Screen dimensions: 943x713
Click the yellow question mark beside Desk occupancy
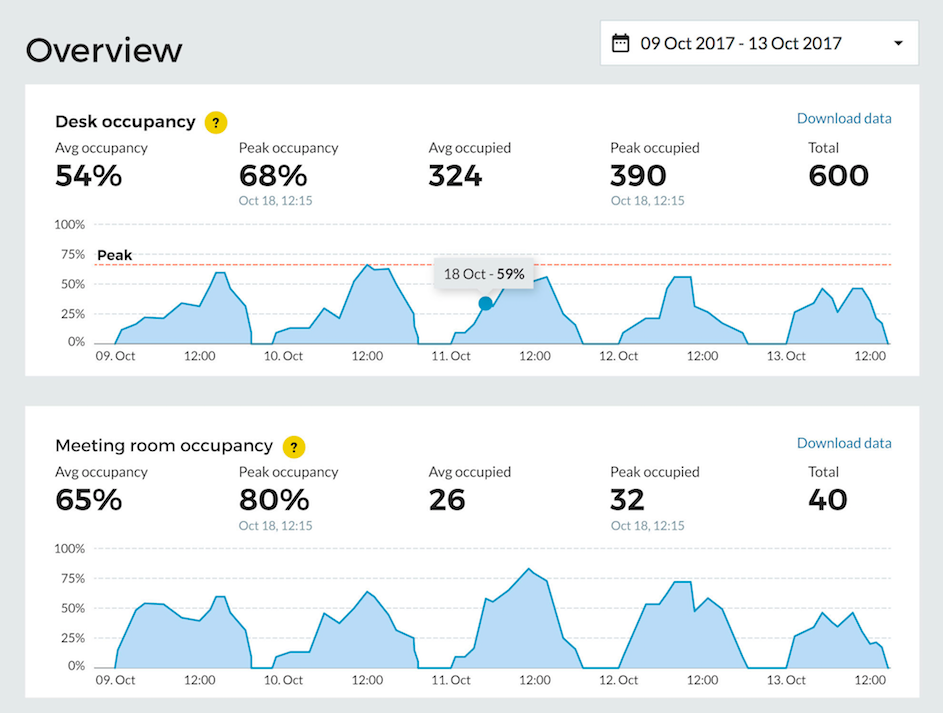(215, 122)
